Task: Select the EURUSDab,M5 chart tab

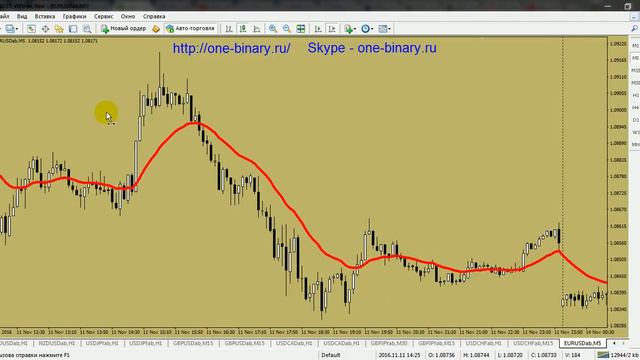Action: (x=582, y=344)
